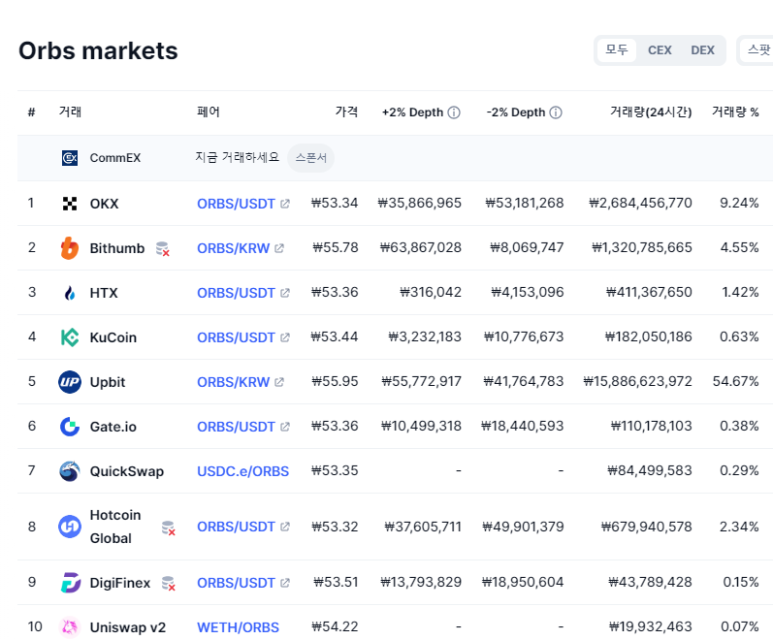Click the 지금 거래하세요 text

pyautogui.click(x=237, y=157)
